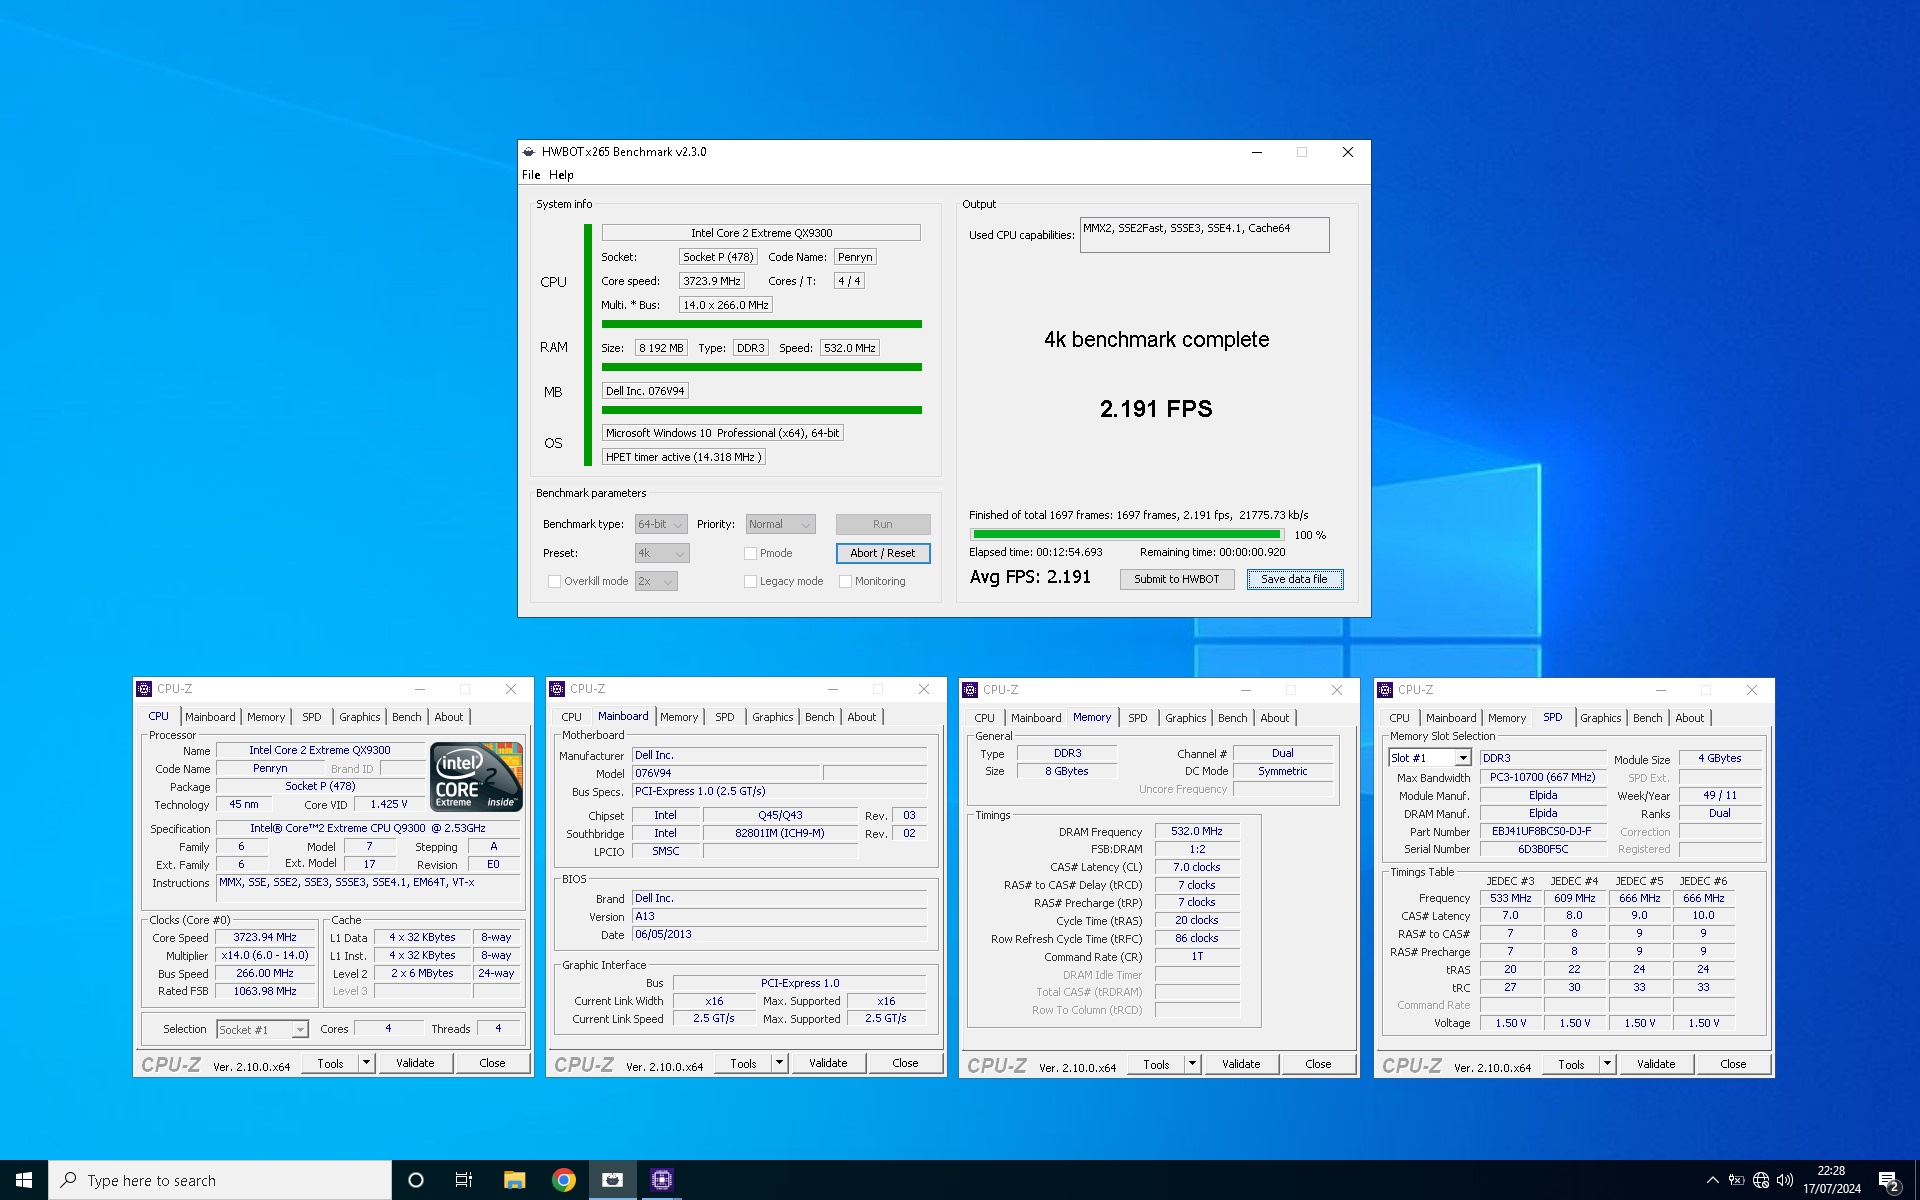Close the CPU-Z SPD window via X
This screenshot has width=1920, height=1200.
pyautogui.click(x=1751, y=690)
